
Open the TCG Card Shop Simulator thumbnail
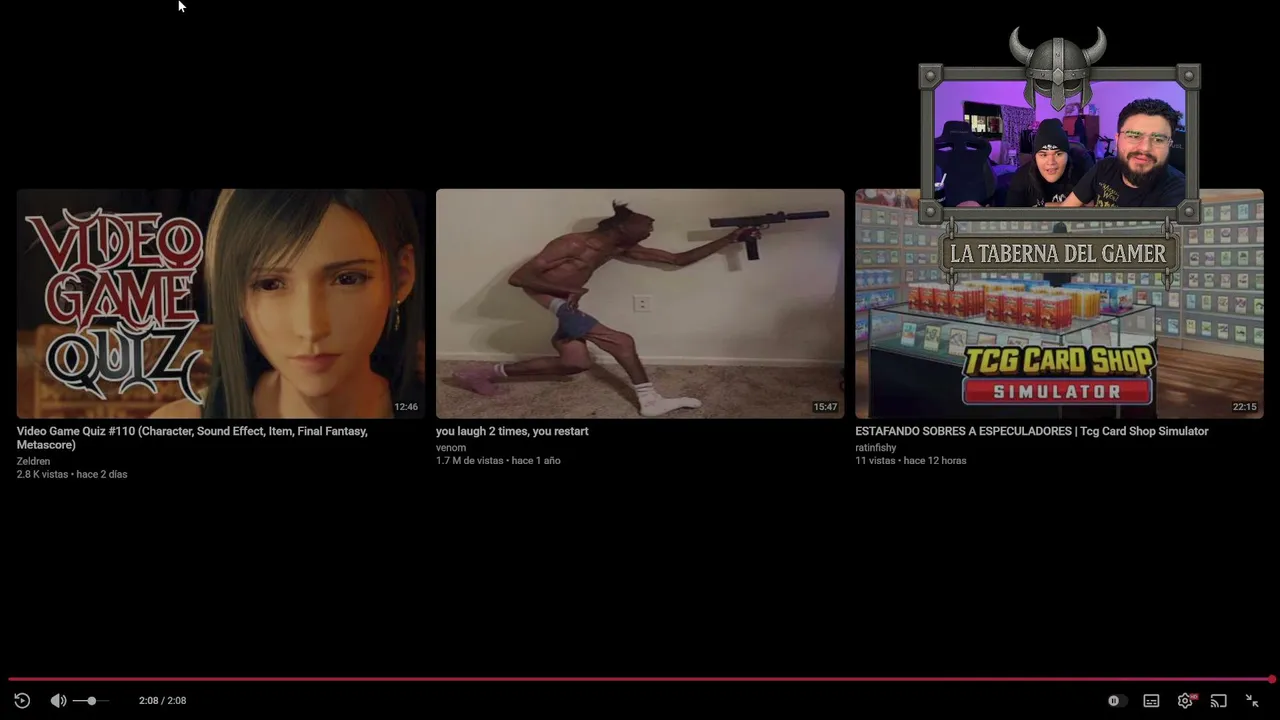pyautogui.click(x=1059, y=304)
